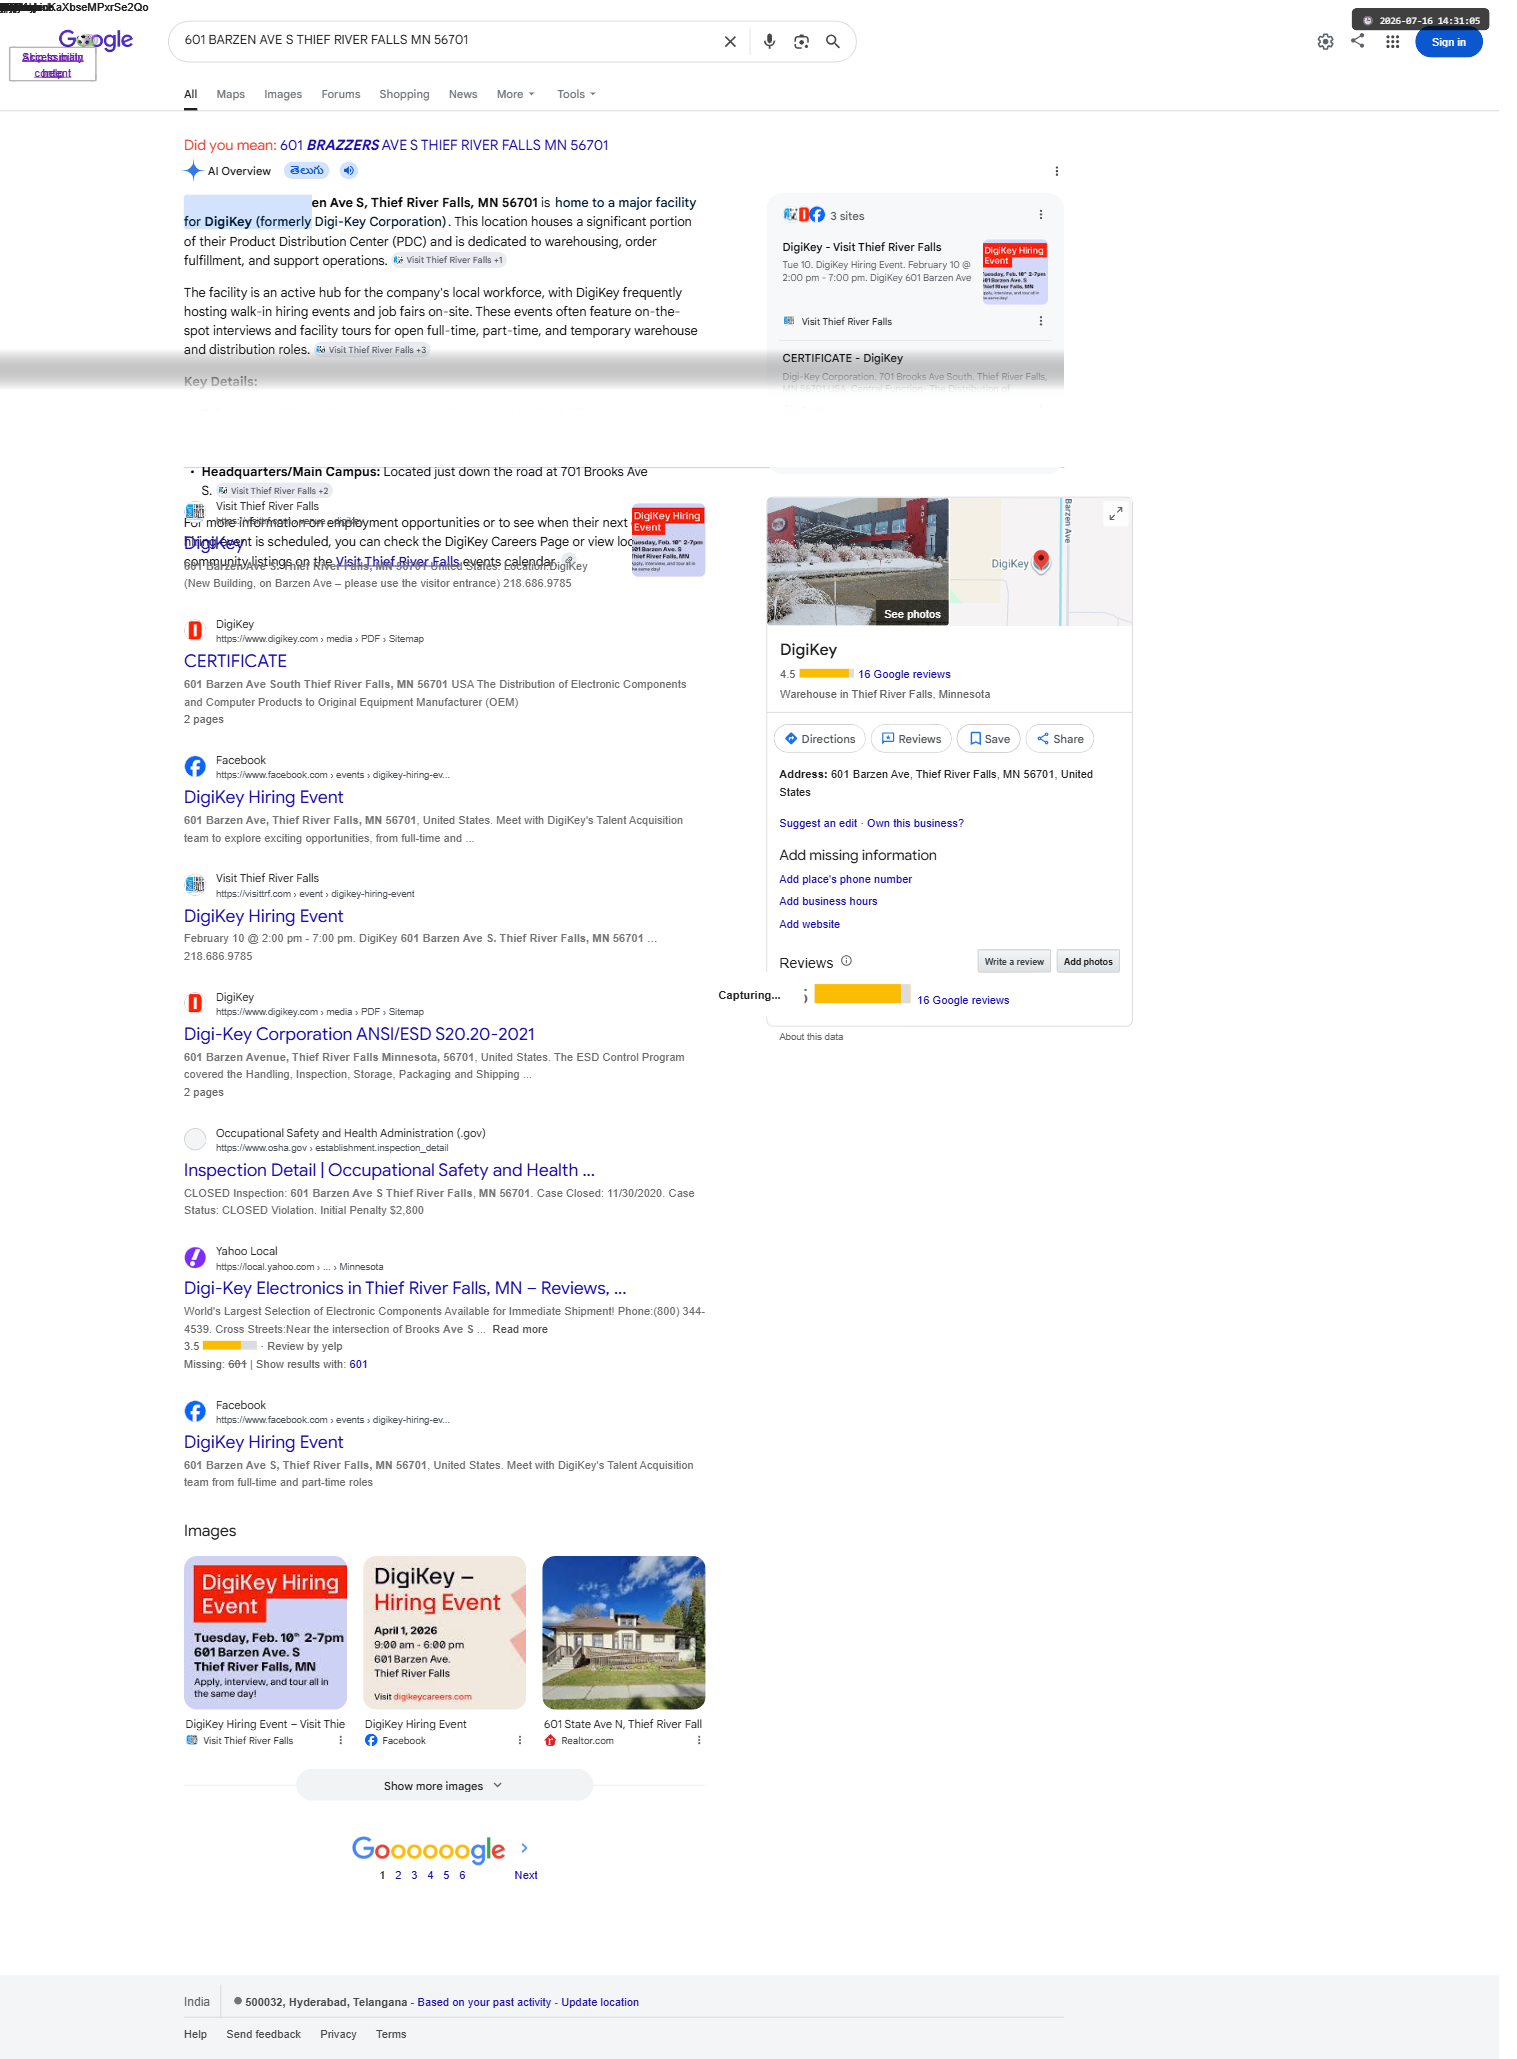
Task: Open the Help footer link
Action: (195, 2034)
